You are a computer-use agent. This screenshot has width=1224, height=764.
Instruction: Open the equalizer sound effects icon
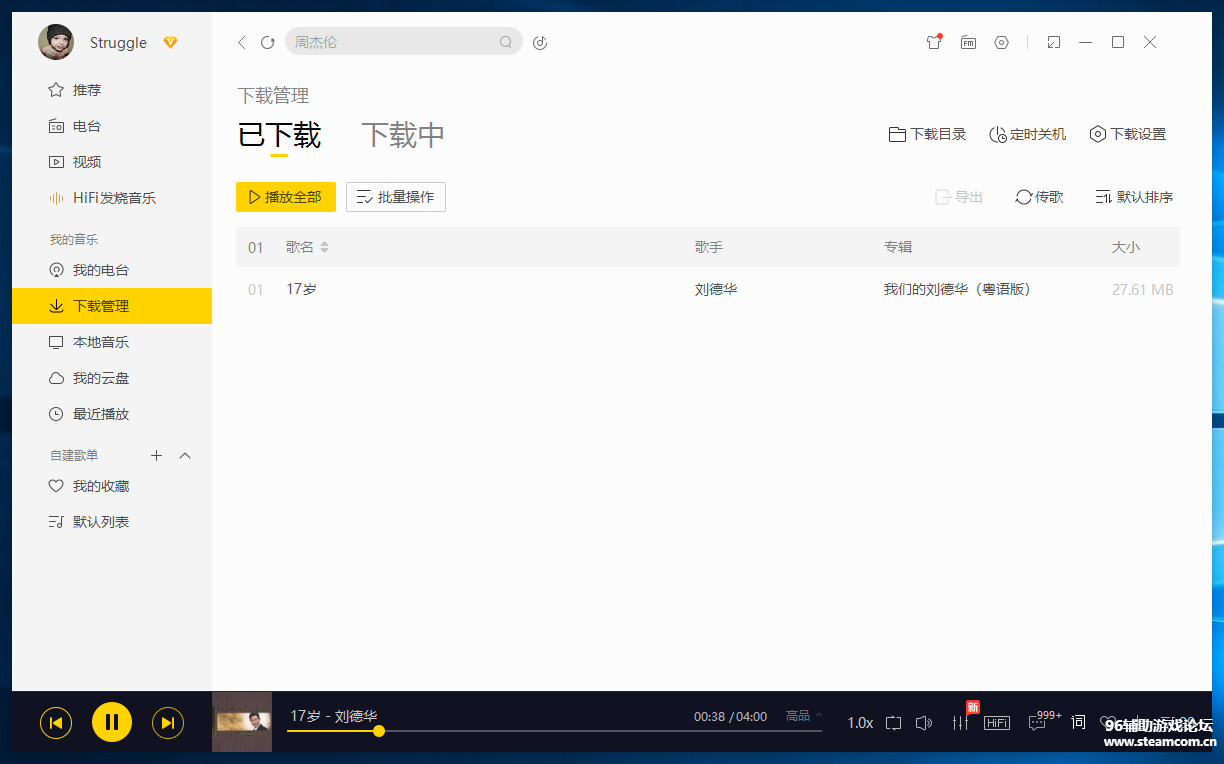click(x=960, y=722)
